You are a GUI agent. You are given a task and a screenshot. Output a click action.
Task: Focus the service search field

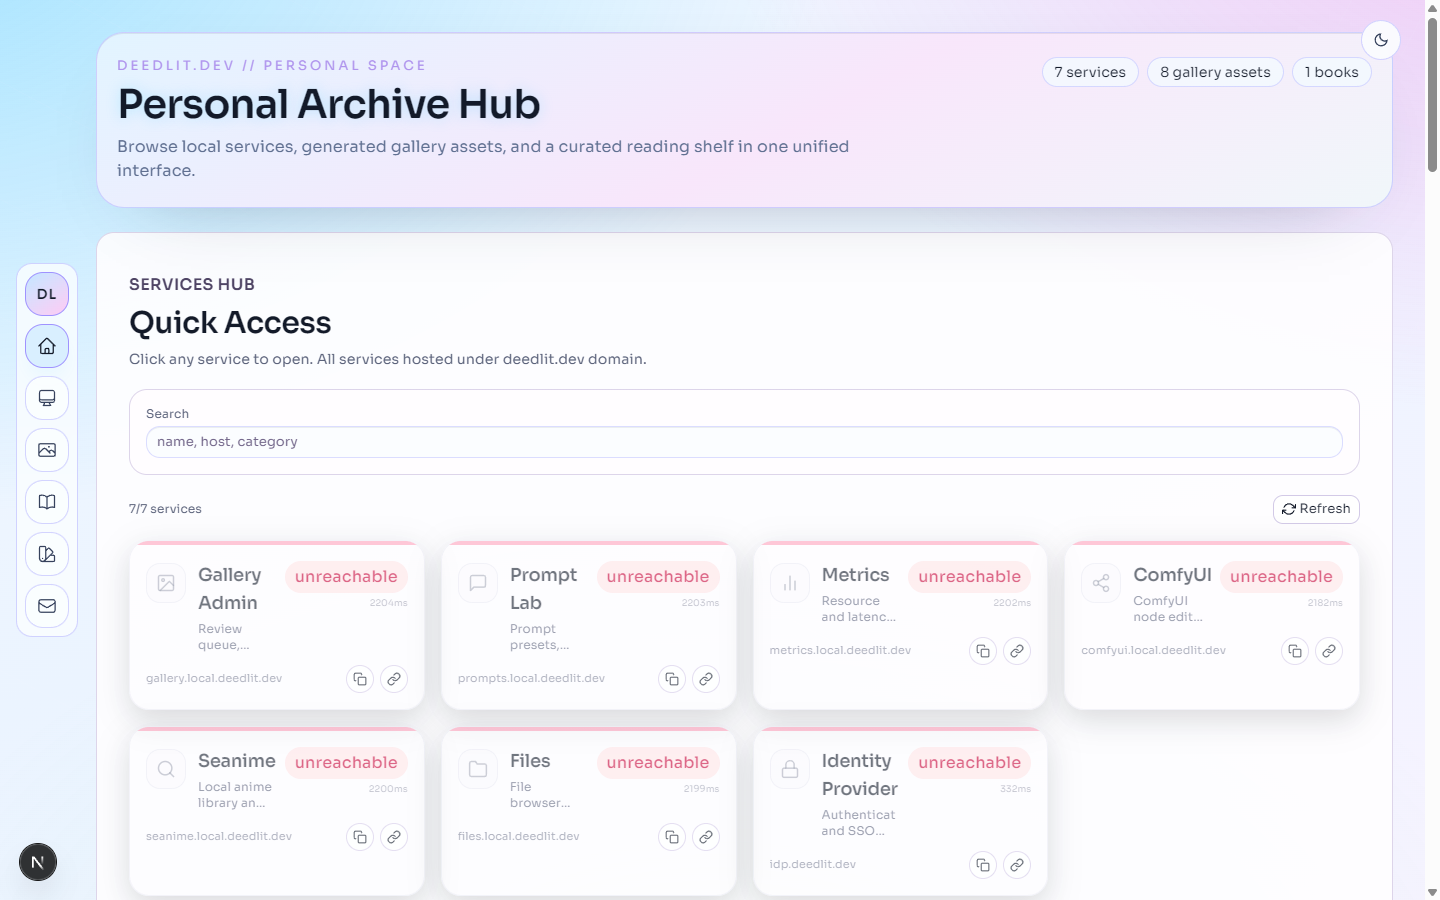point(744,442)
